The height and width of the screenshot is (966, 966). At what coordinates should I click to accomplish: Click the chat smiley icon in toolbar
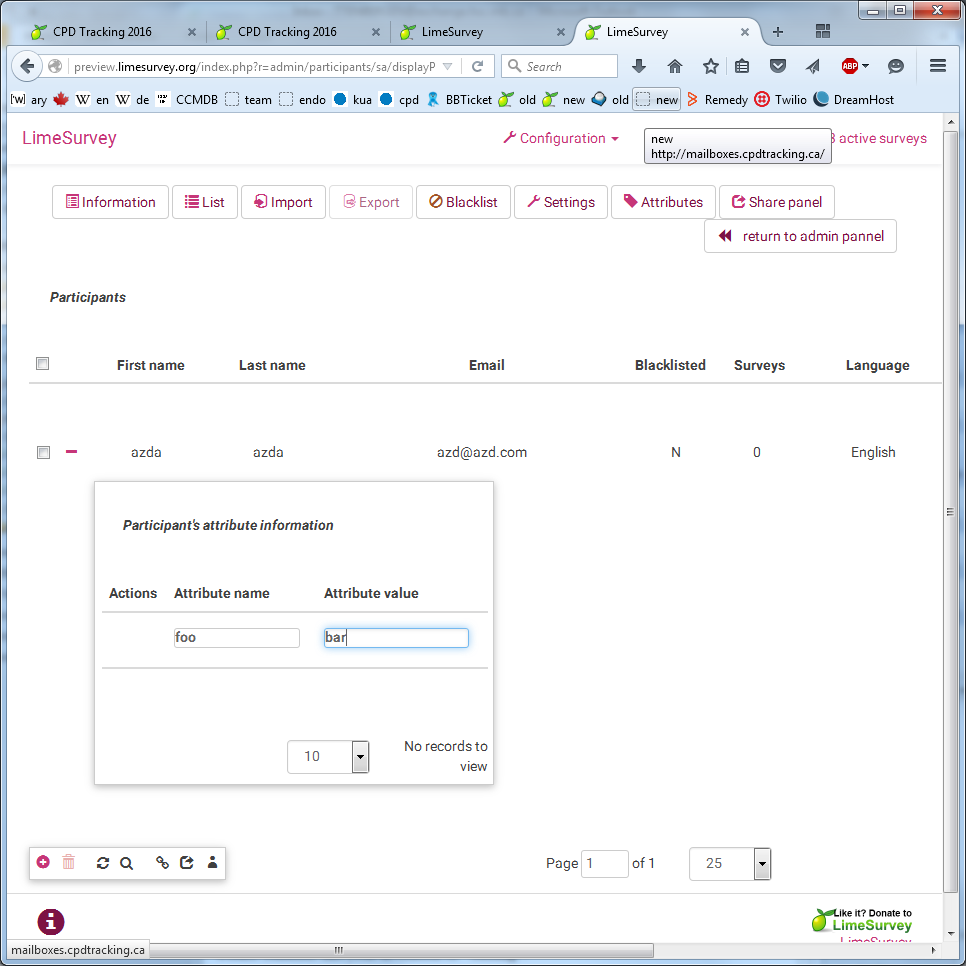point(896,66)
